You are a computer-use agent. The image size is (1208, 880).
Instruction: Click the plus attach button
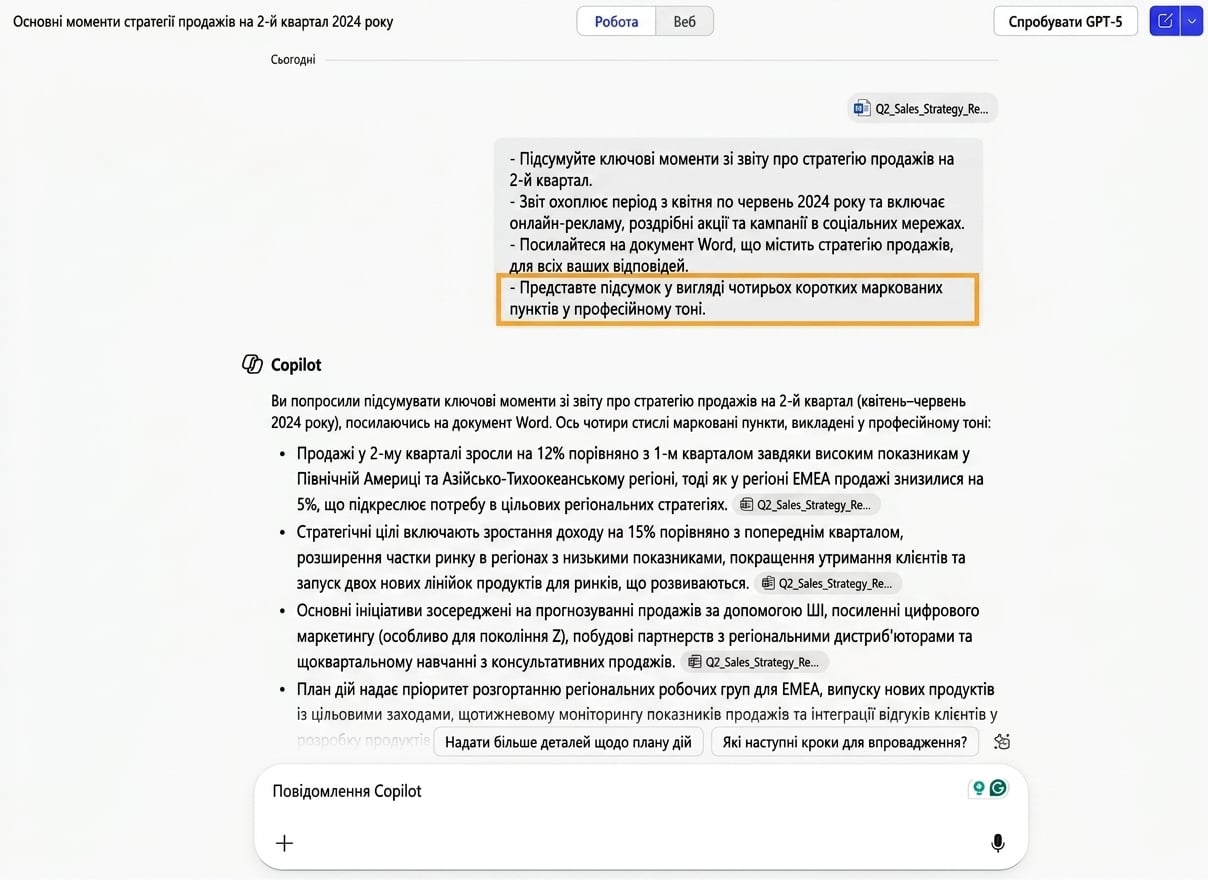pyautogui.click(x=284, y=843)
